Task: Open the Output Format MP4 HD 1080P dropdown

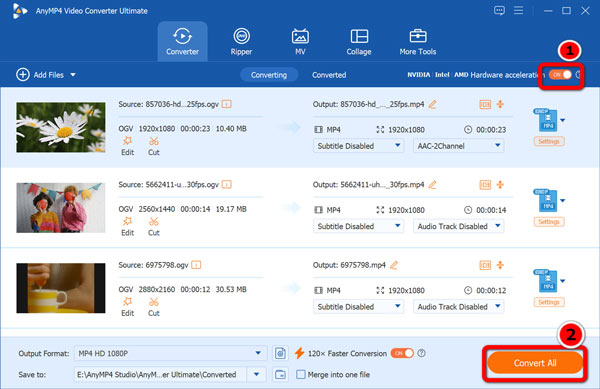Action: (170, 353)
